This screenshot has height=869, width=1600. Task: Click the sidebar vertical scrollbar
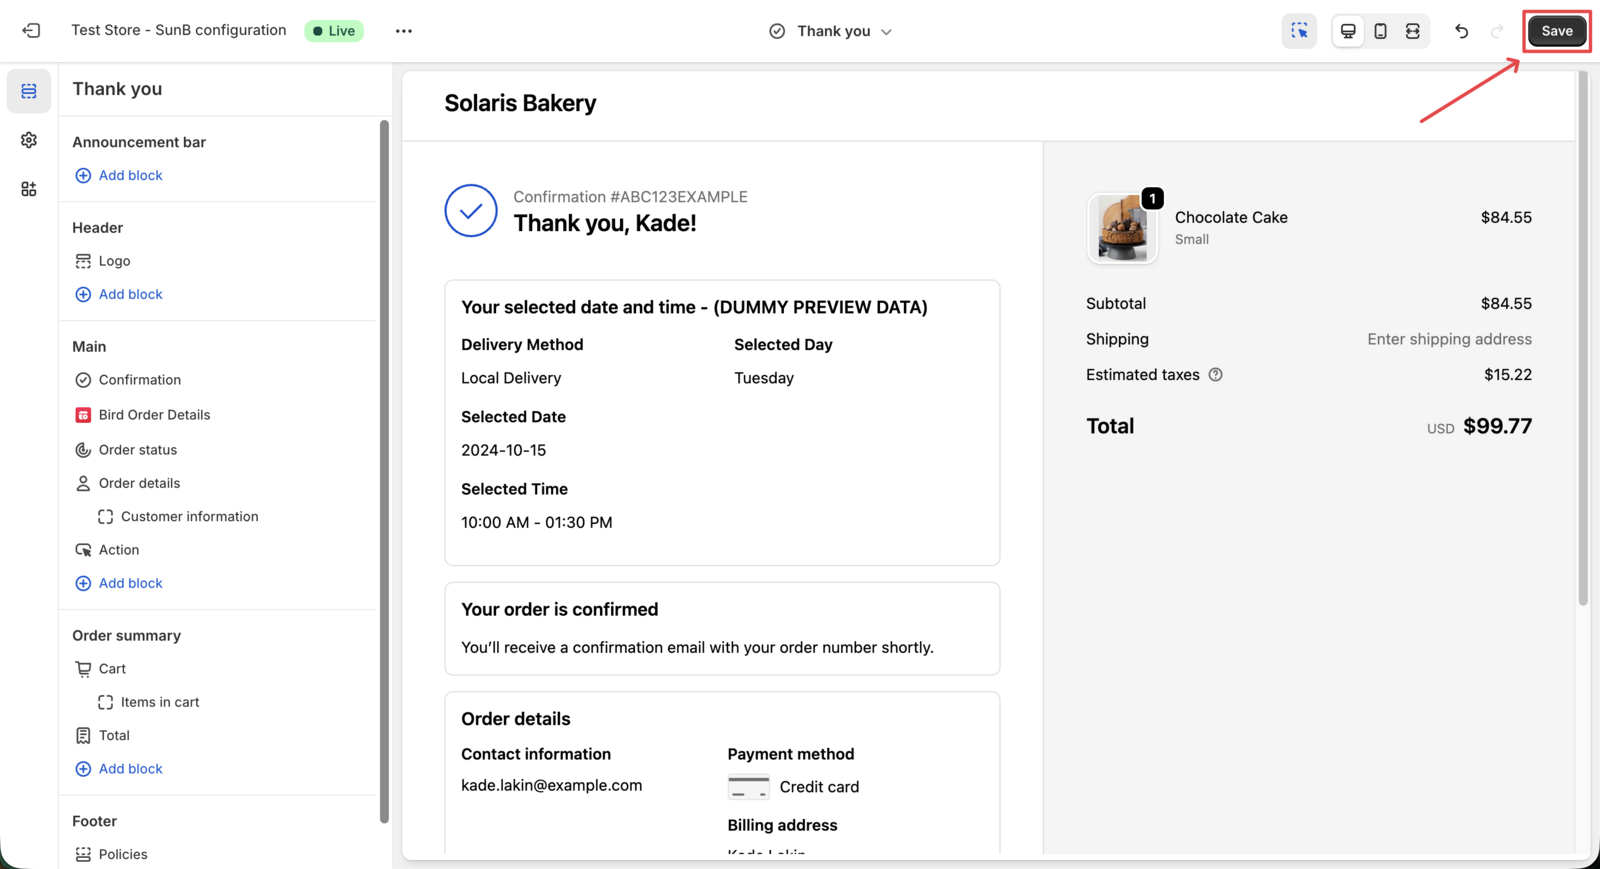[x=384, y=472]
